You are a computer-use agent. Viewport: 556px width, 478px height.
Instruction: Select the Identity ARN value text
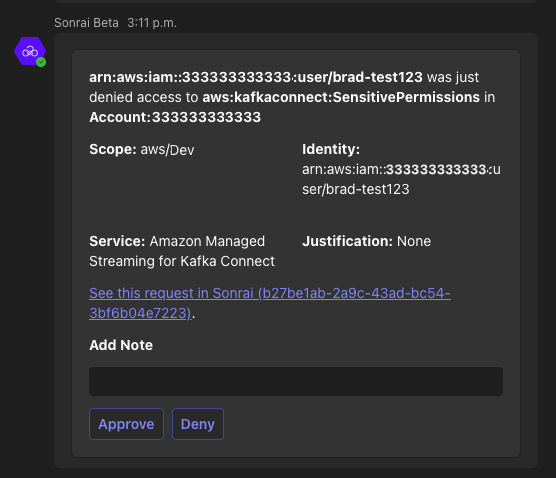(x=401, y=179)
